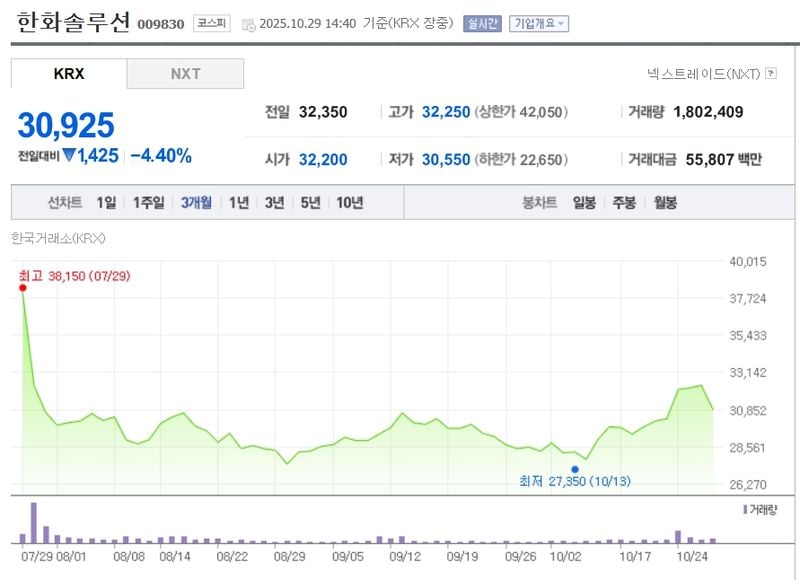Click the red highest-price marker dot
The height and width of the screenshot is (580, 800).
coord(22,288)
